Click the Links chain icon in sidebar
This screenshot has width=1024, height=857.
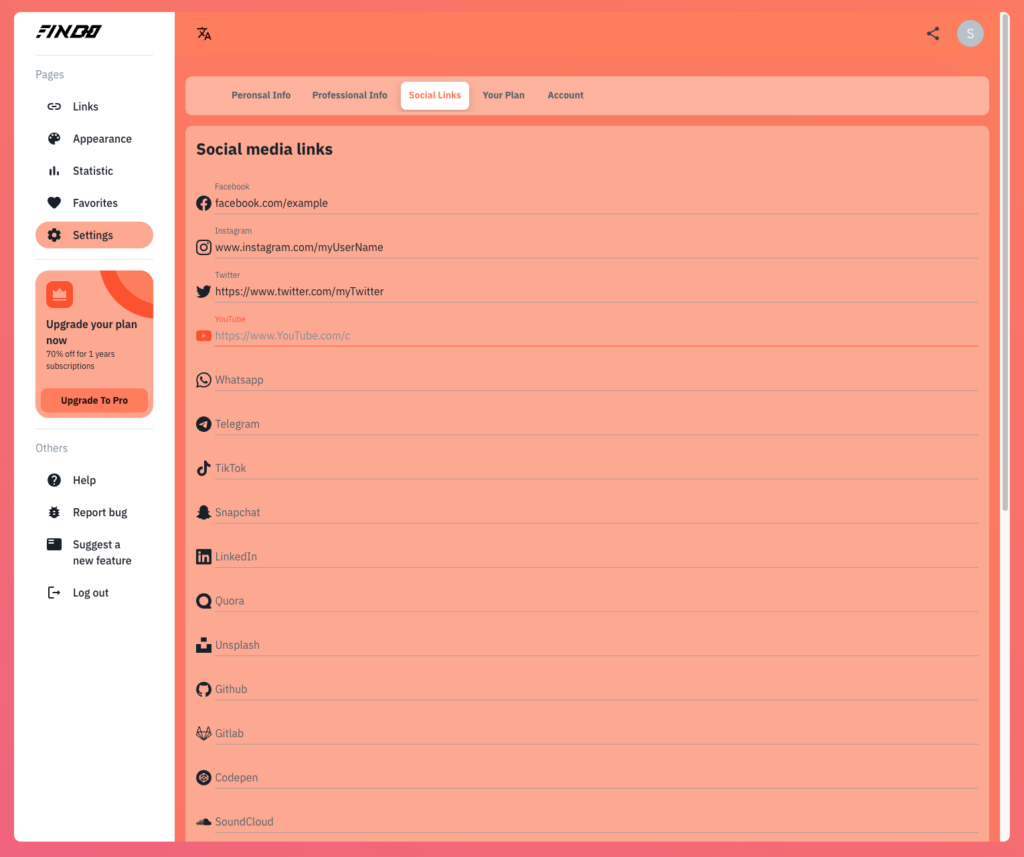[x=54, y=106]
